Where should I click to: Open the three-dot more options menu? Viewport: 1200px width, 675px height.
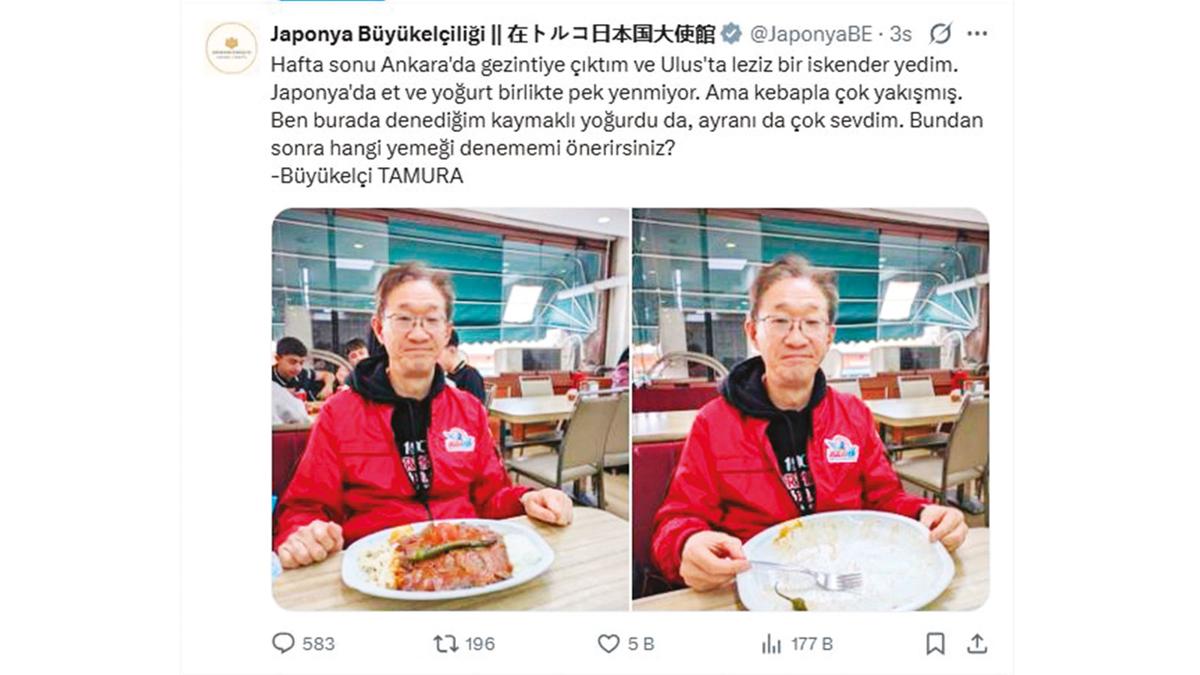[x=977, y=34]
